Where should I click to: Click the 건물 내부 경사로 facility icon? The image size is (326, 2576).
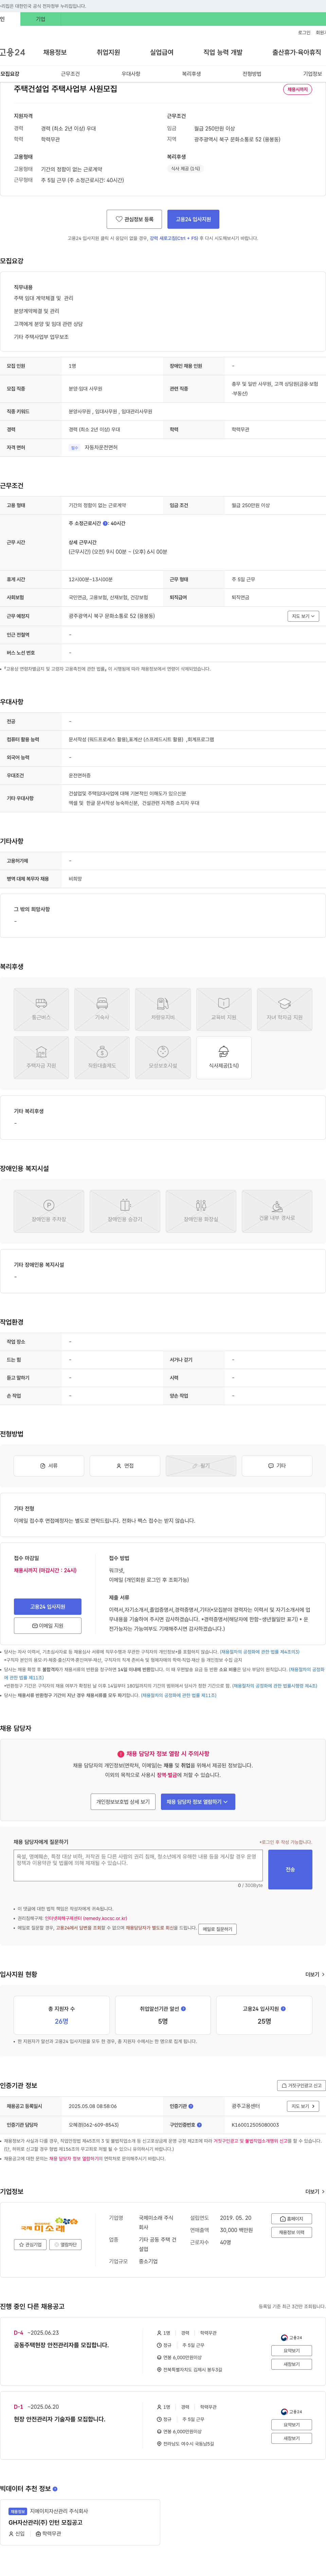tap(277, 1211)
